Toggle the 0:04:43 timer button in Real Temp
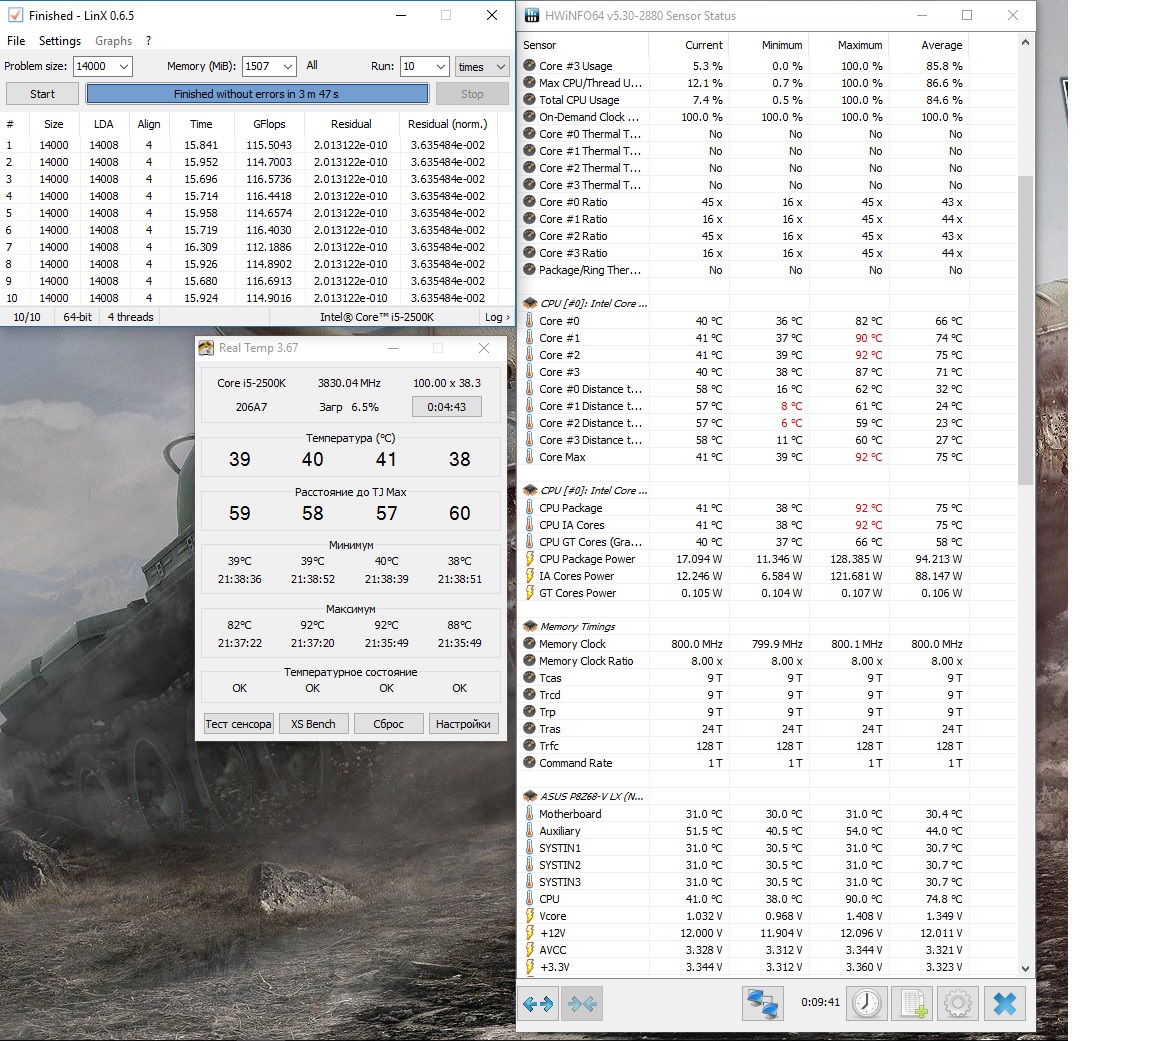 point(446,407)
